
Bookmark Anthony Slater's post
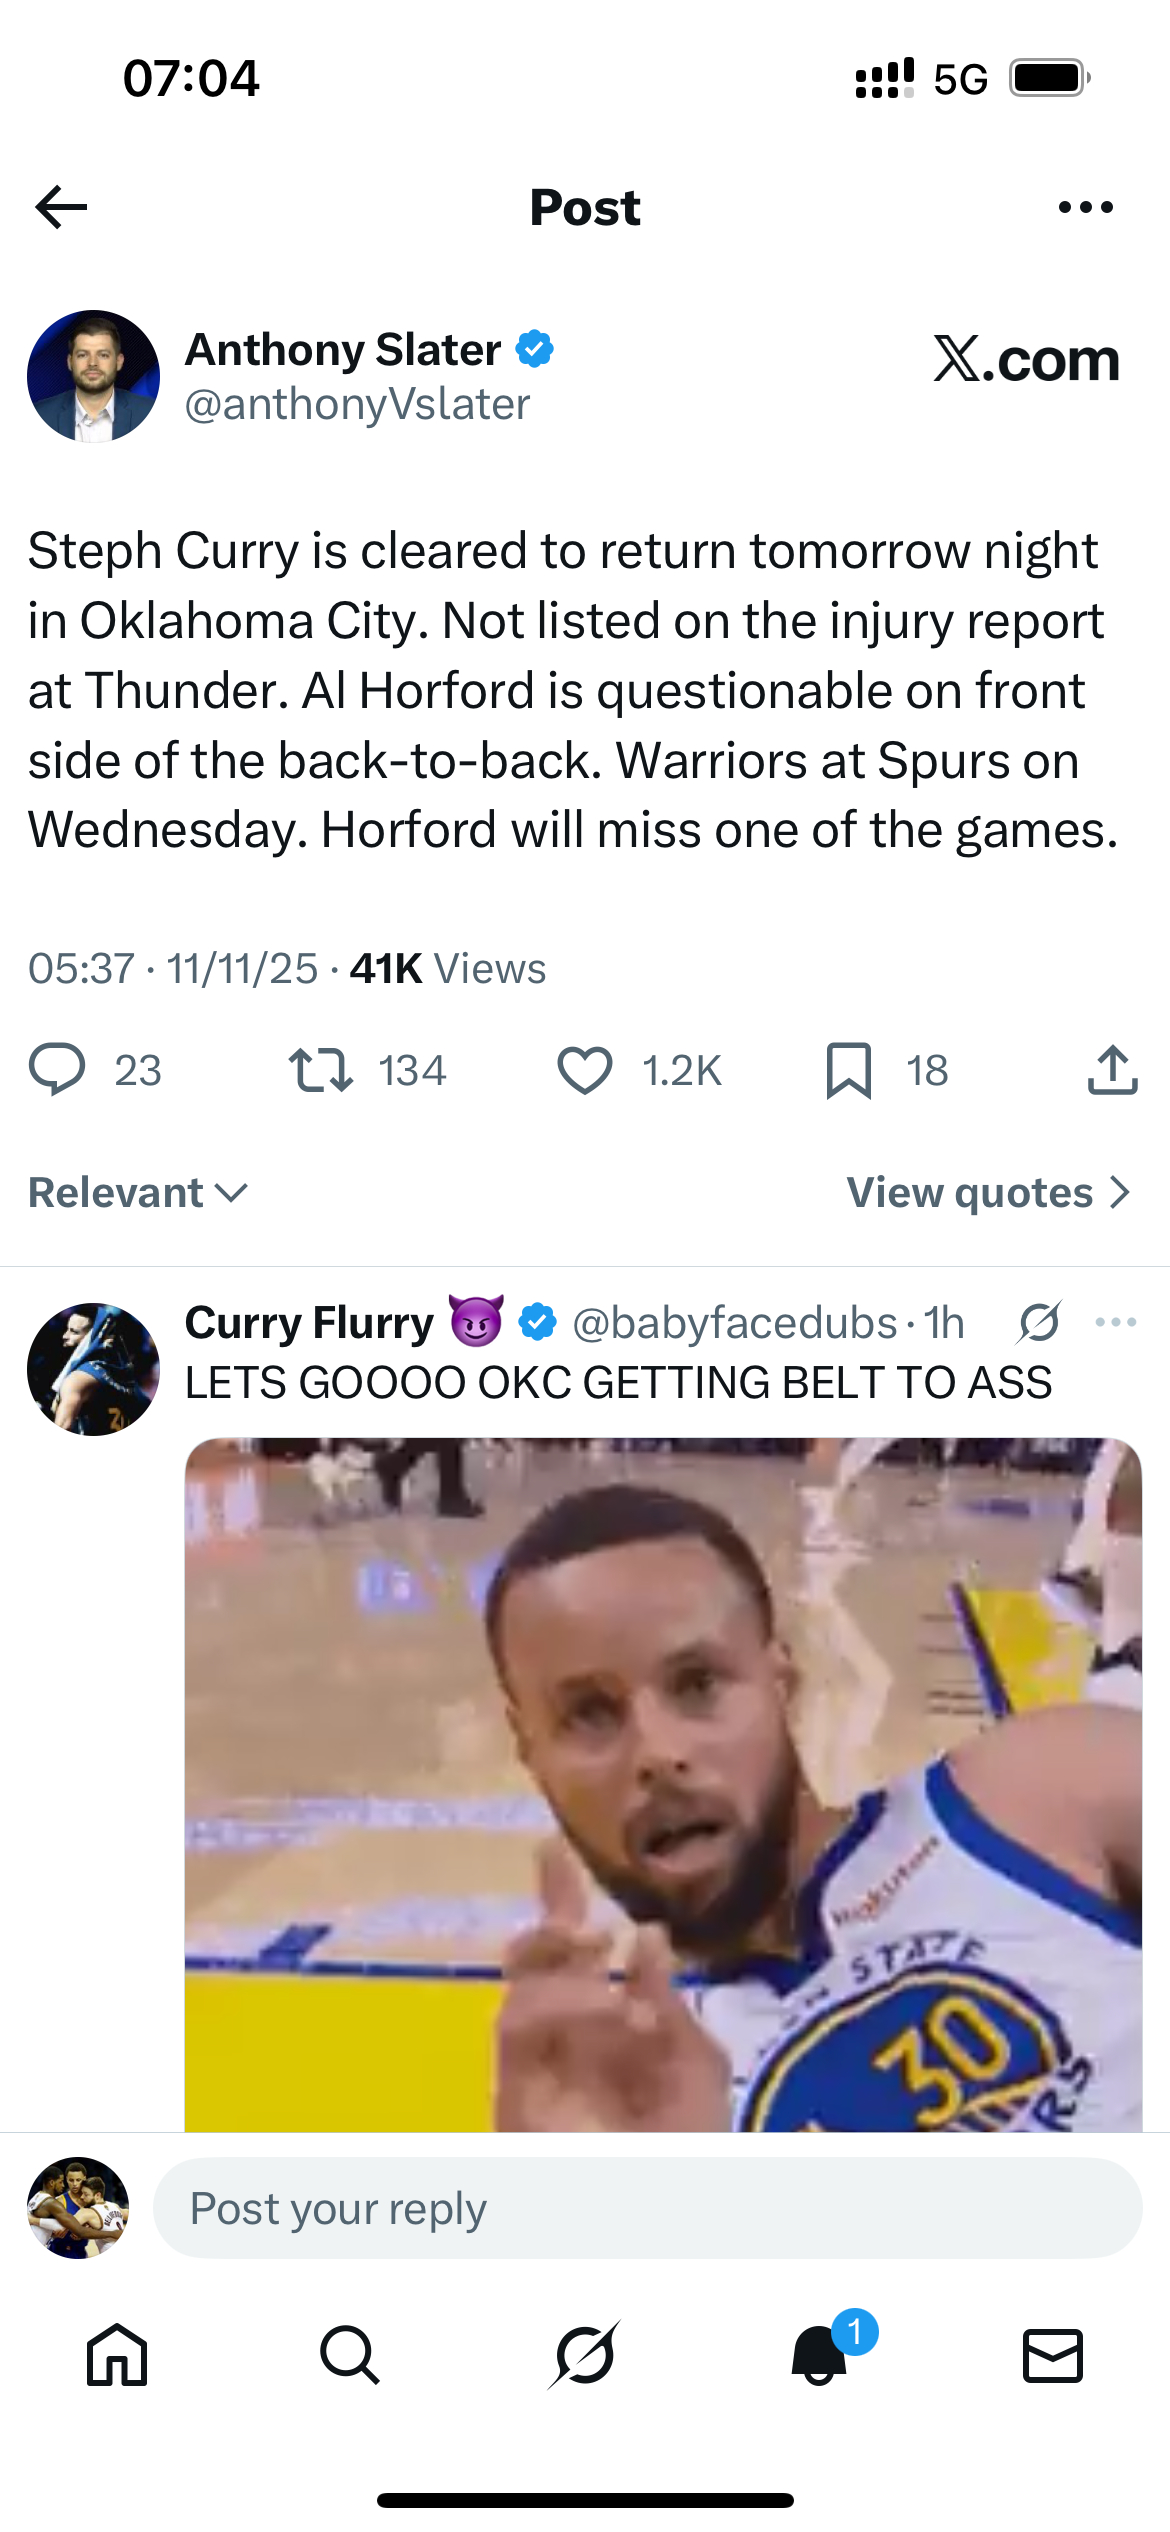pos(848,1070)
